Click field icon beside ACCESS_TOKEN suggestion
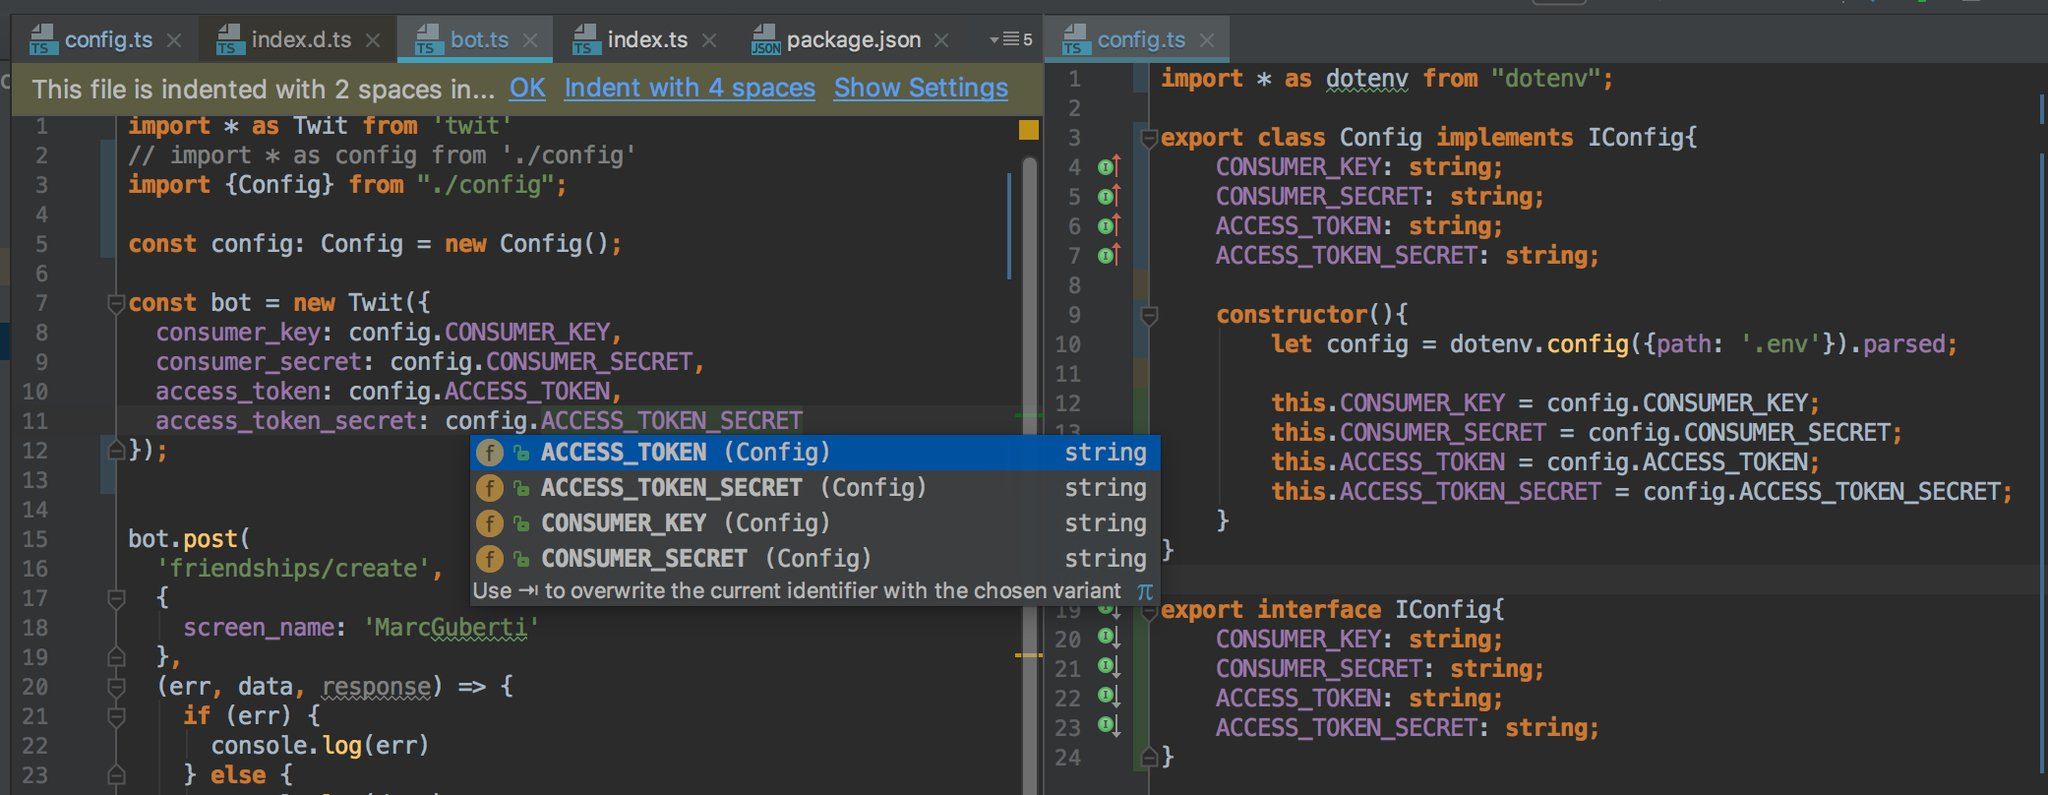Screen dimensions: 2048x795 [x=489, y=452]
